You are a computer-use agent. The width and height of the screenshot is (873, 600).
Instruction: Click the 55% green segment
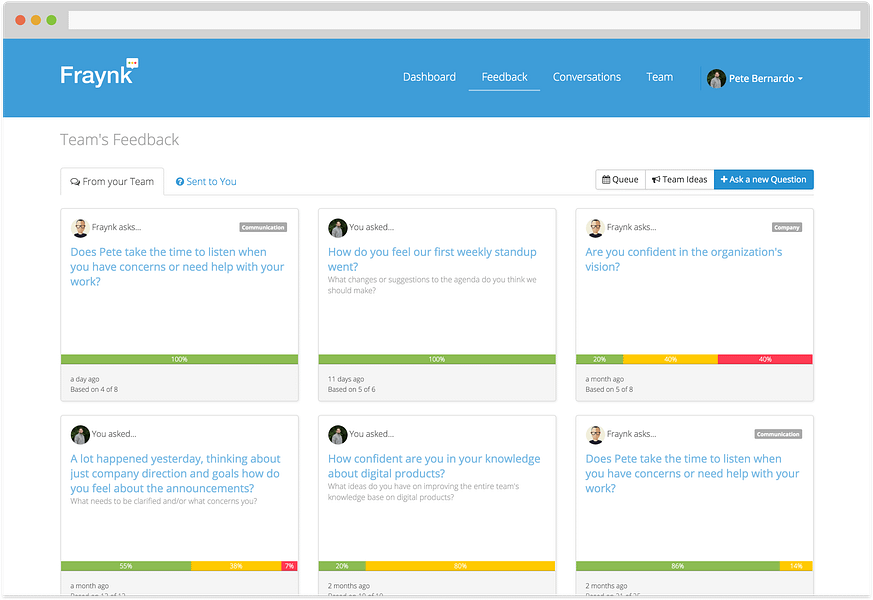click(126, 566)
